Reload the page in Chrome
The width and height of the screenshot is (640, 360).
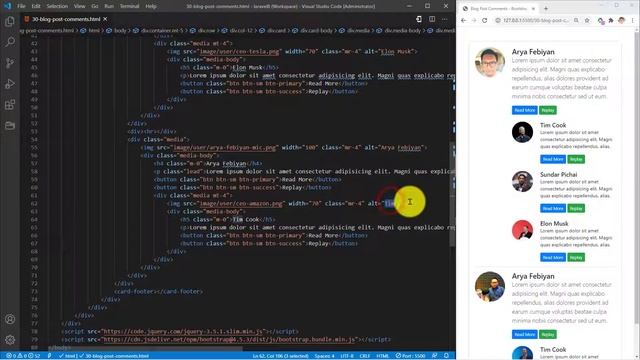coord(484,20)
